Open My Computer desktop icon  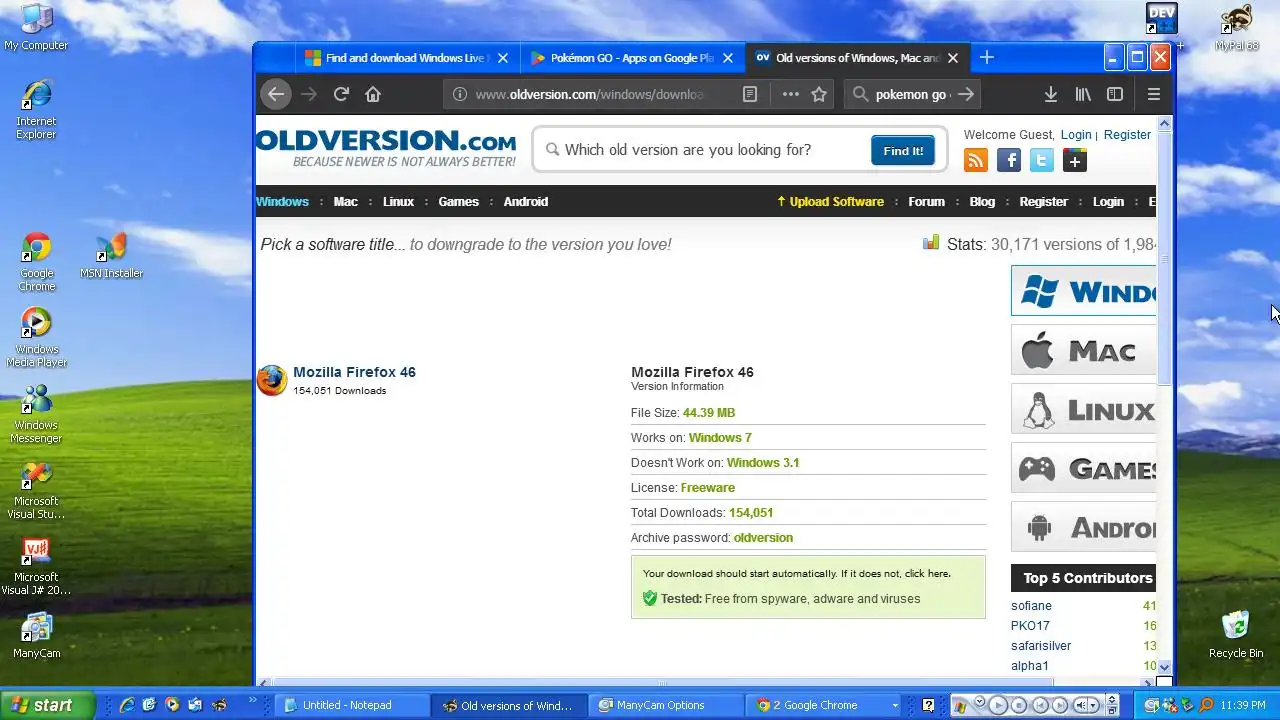(x=36, y=27)
